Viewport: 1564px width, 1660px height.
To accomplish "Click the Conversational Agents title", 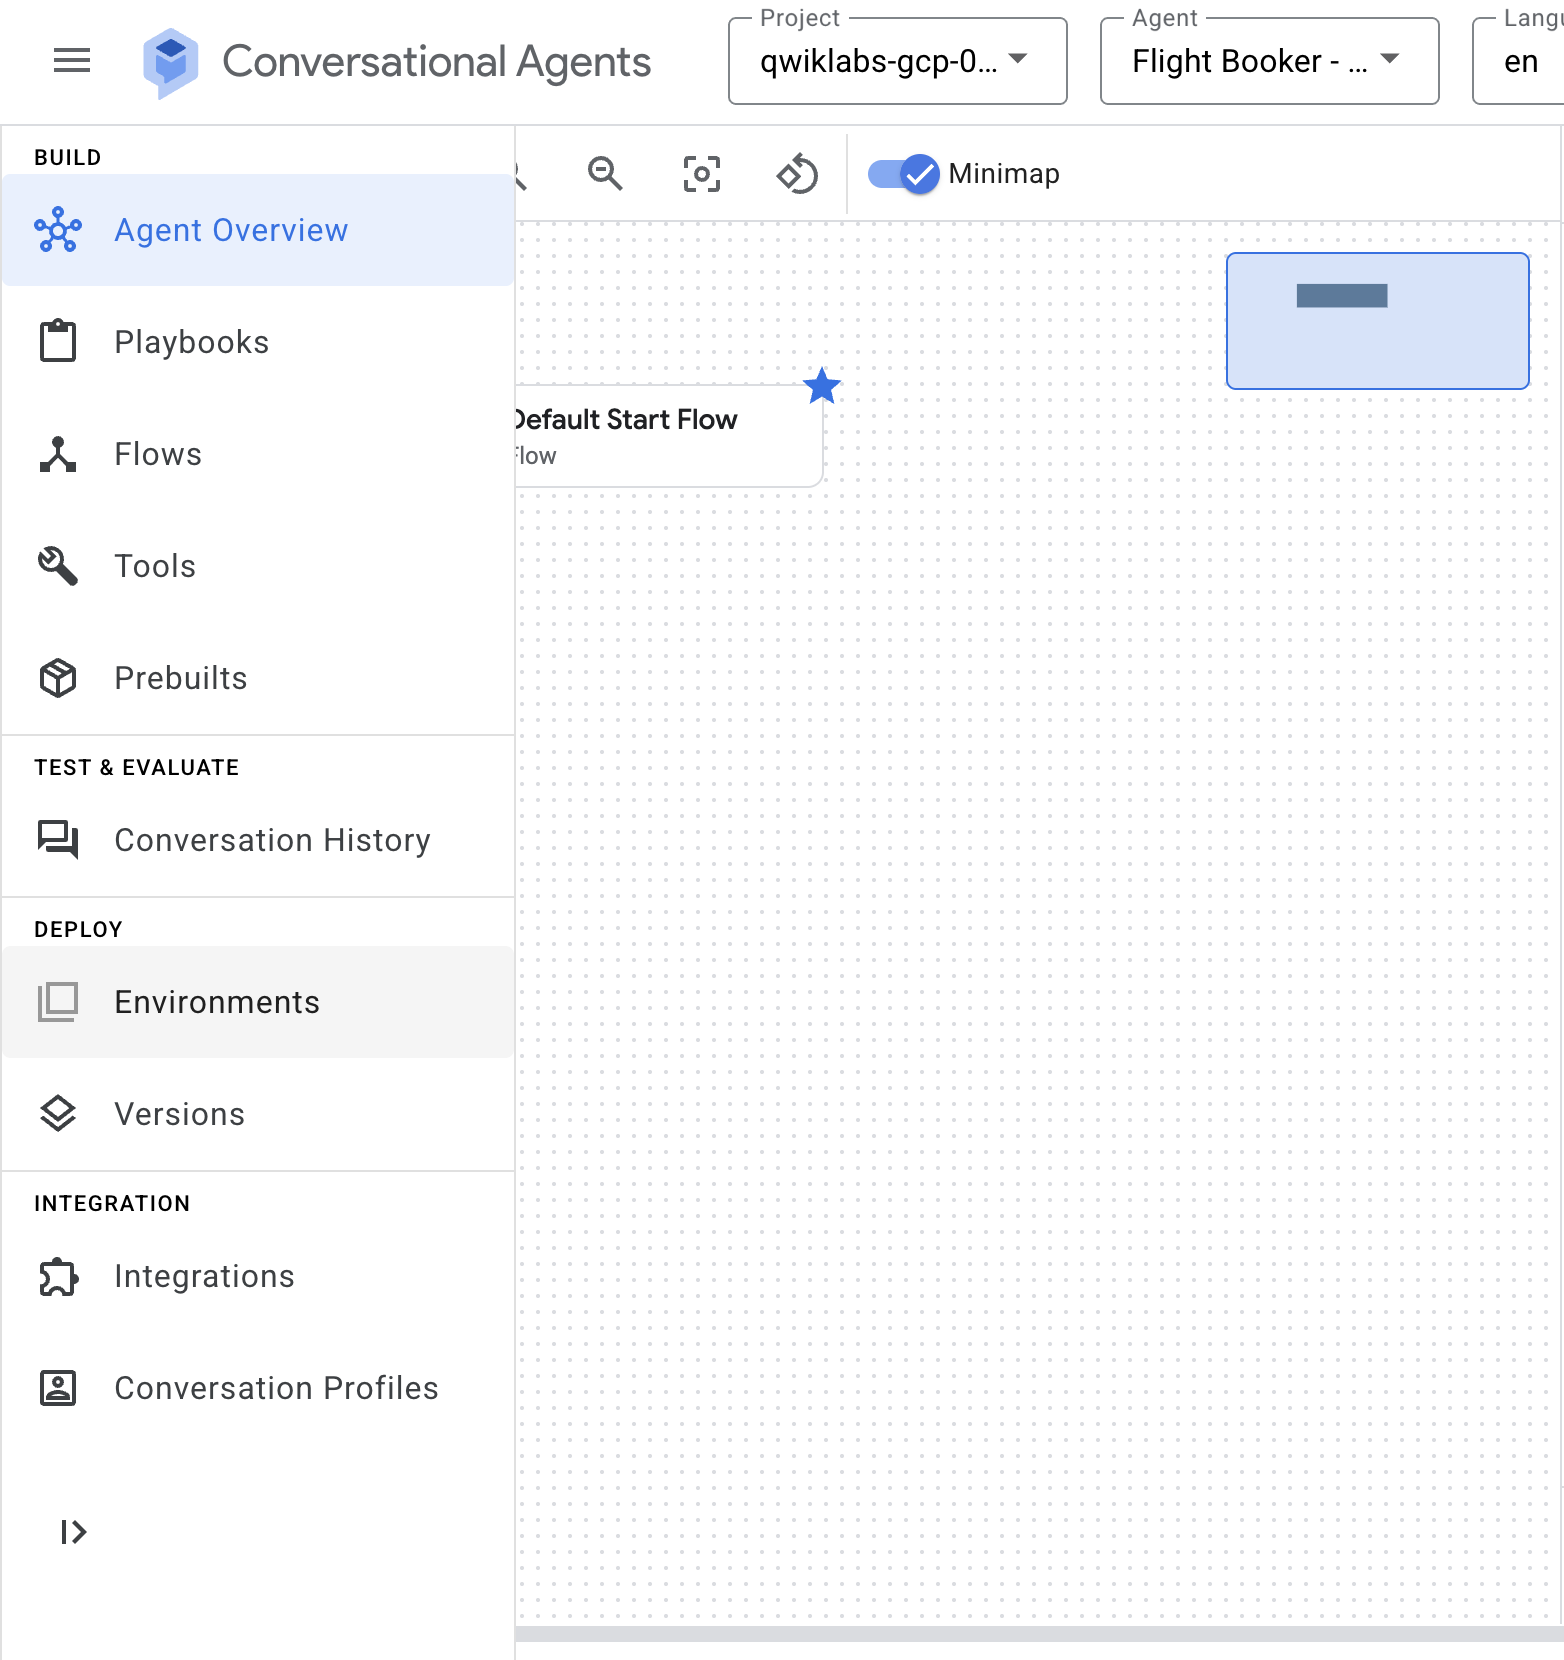I will [436, 62].
